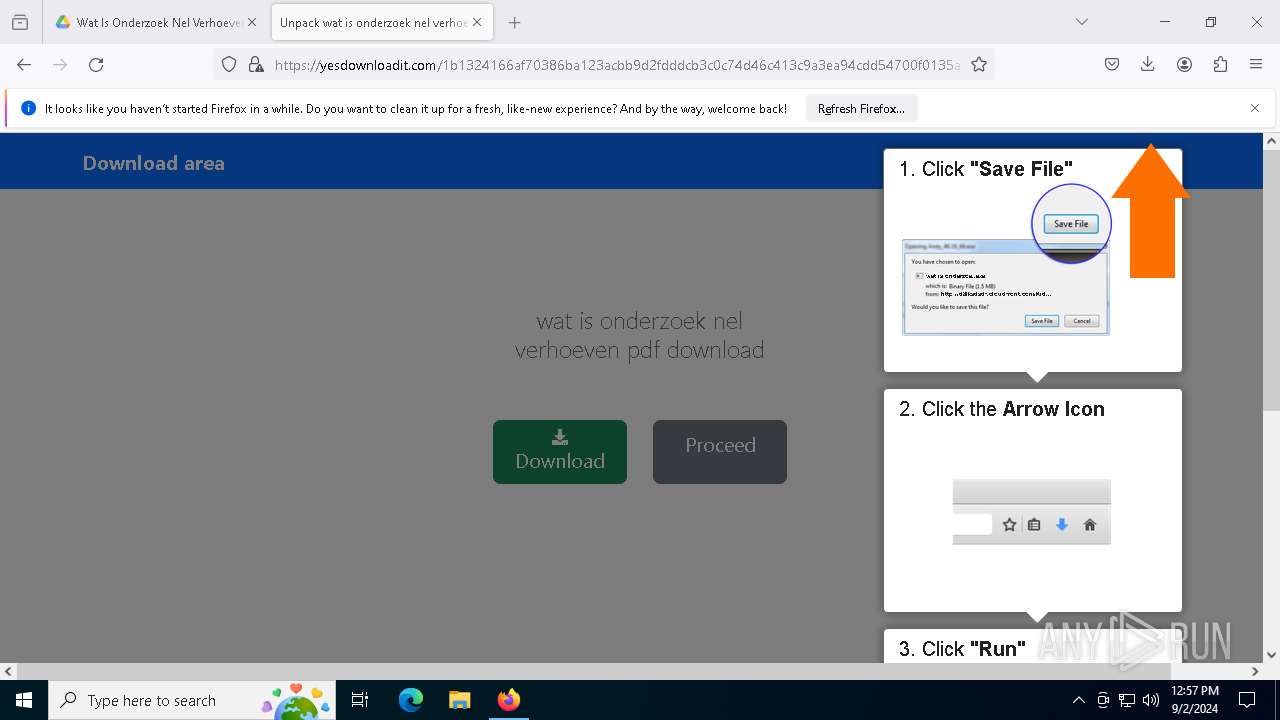Open network status tray icon
The height and width of the screenshot is (720, 1280).
[x=1127, y=700]
